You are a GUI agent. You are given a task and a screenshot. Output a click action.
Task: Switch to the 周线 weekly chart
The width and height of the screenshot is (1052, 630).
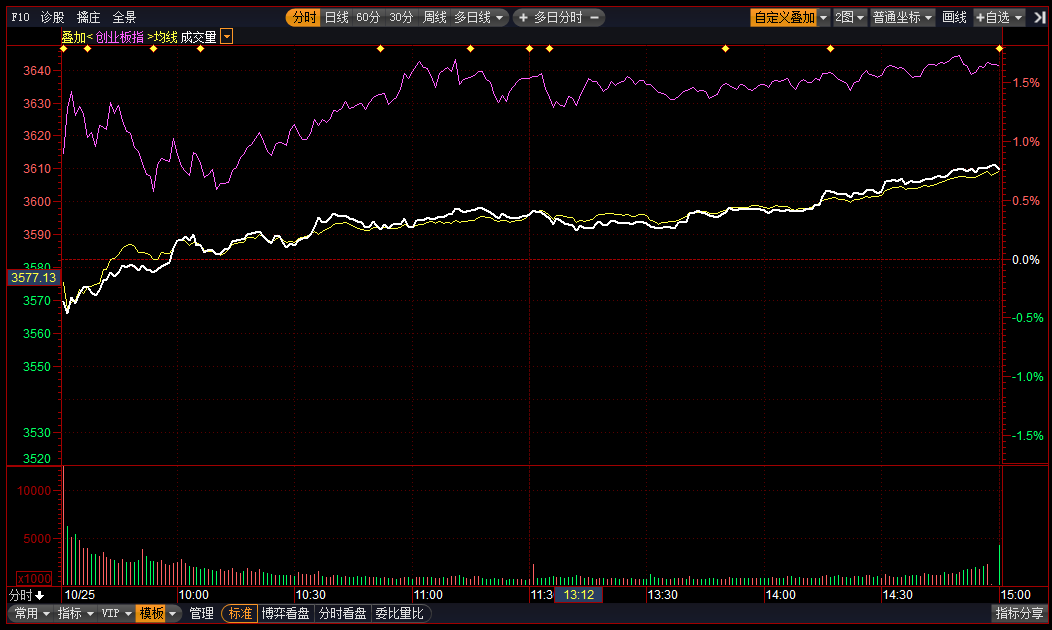pos(434,17)
